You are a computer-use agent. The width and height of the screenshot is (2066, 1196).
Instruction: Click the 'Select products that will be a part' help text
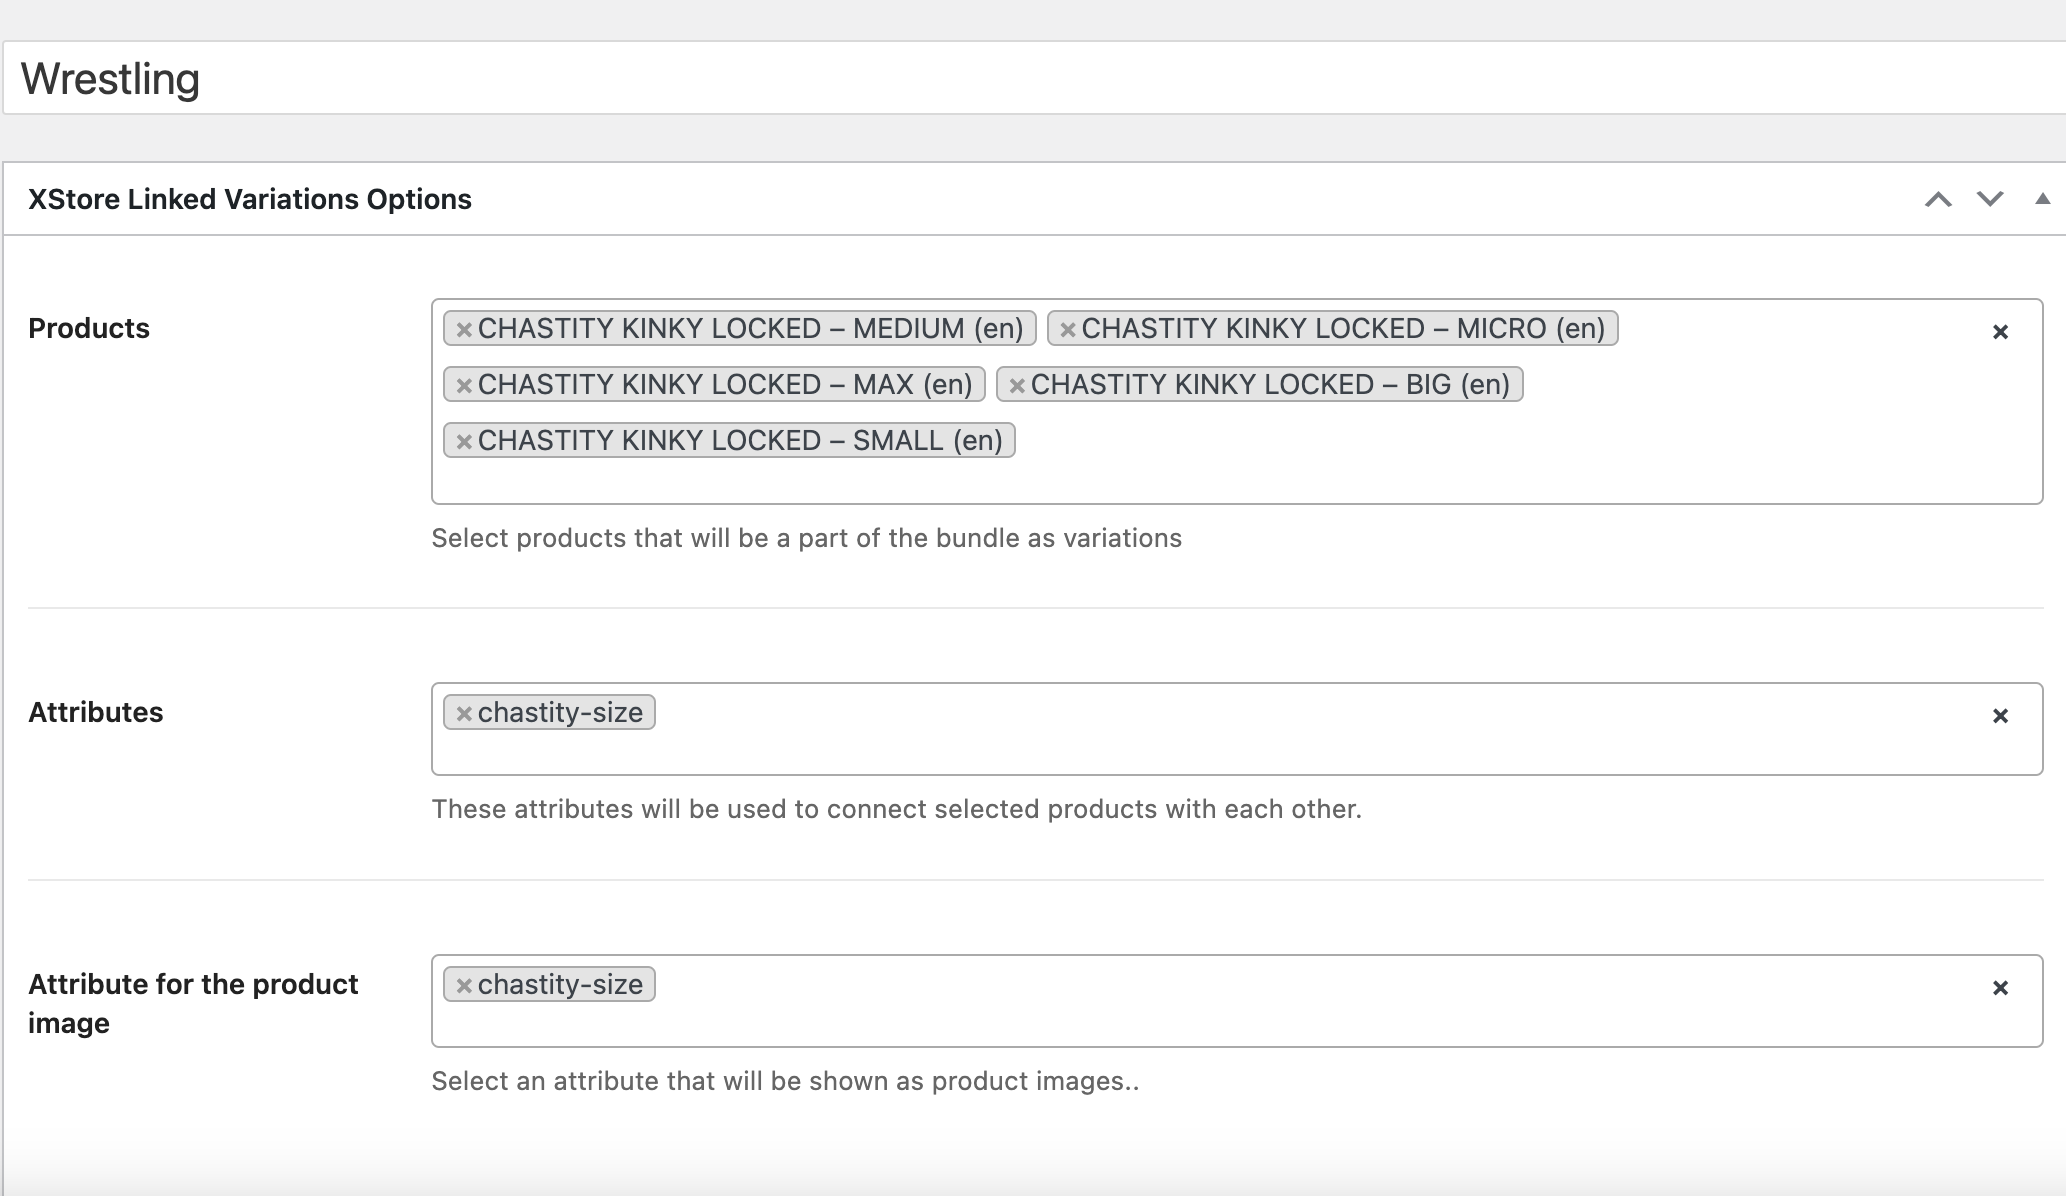point(806,538)
